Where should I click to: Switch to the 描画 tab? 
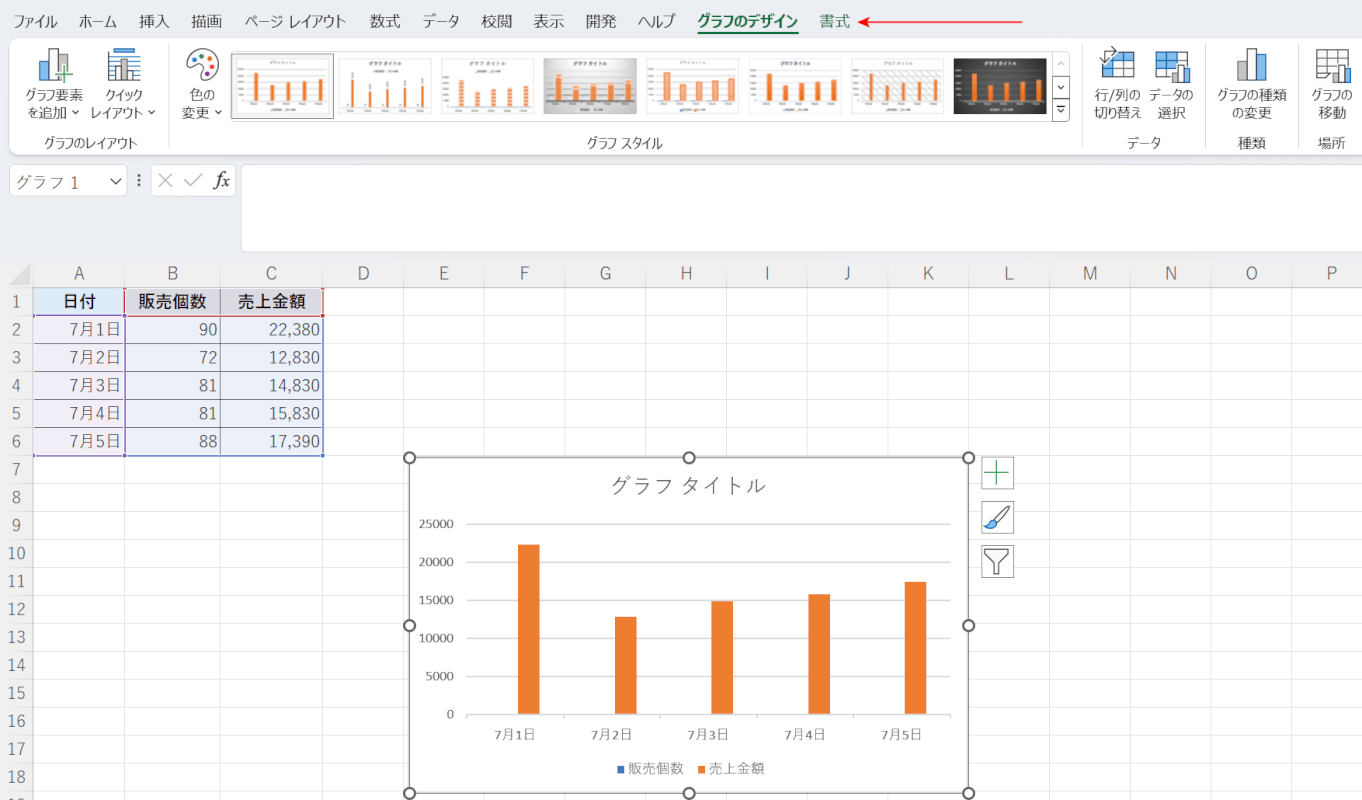[207, 21]
